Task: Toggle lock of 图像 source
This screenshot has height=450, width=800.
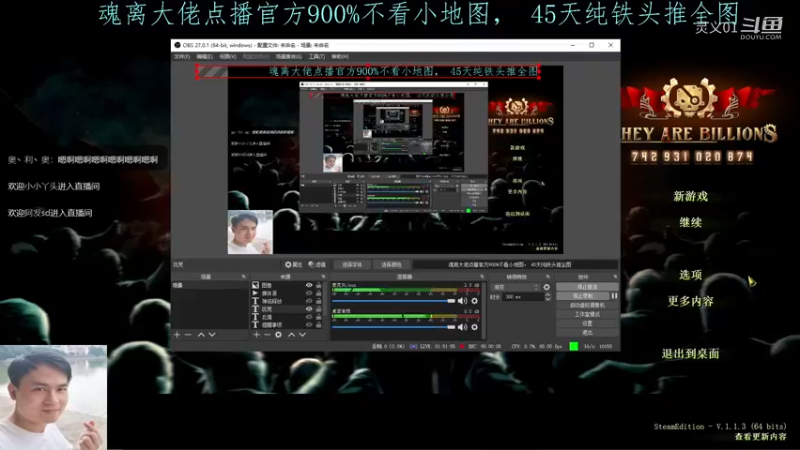Action: click(319, 285)
